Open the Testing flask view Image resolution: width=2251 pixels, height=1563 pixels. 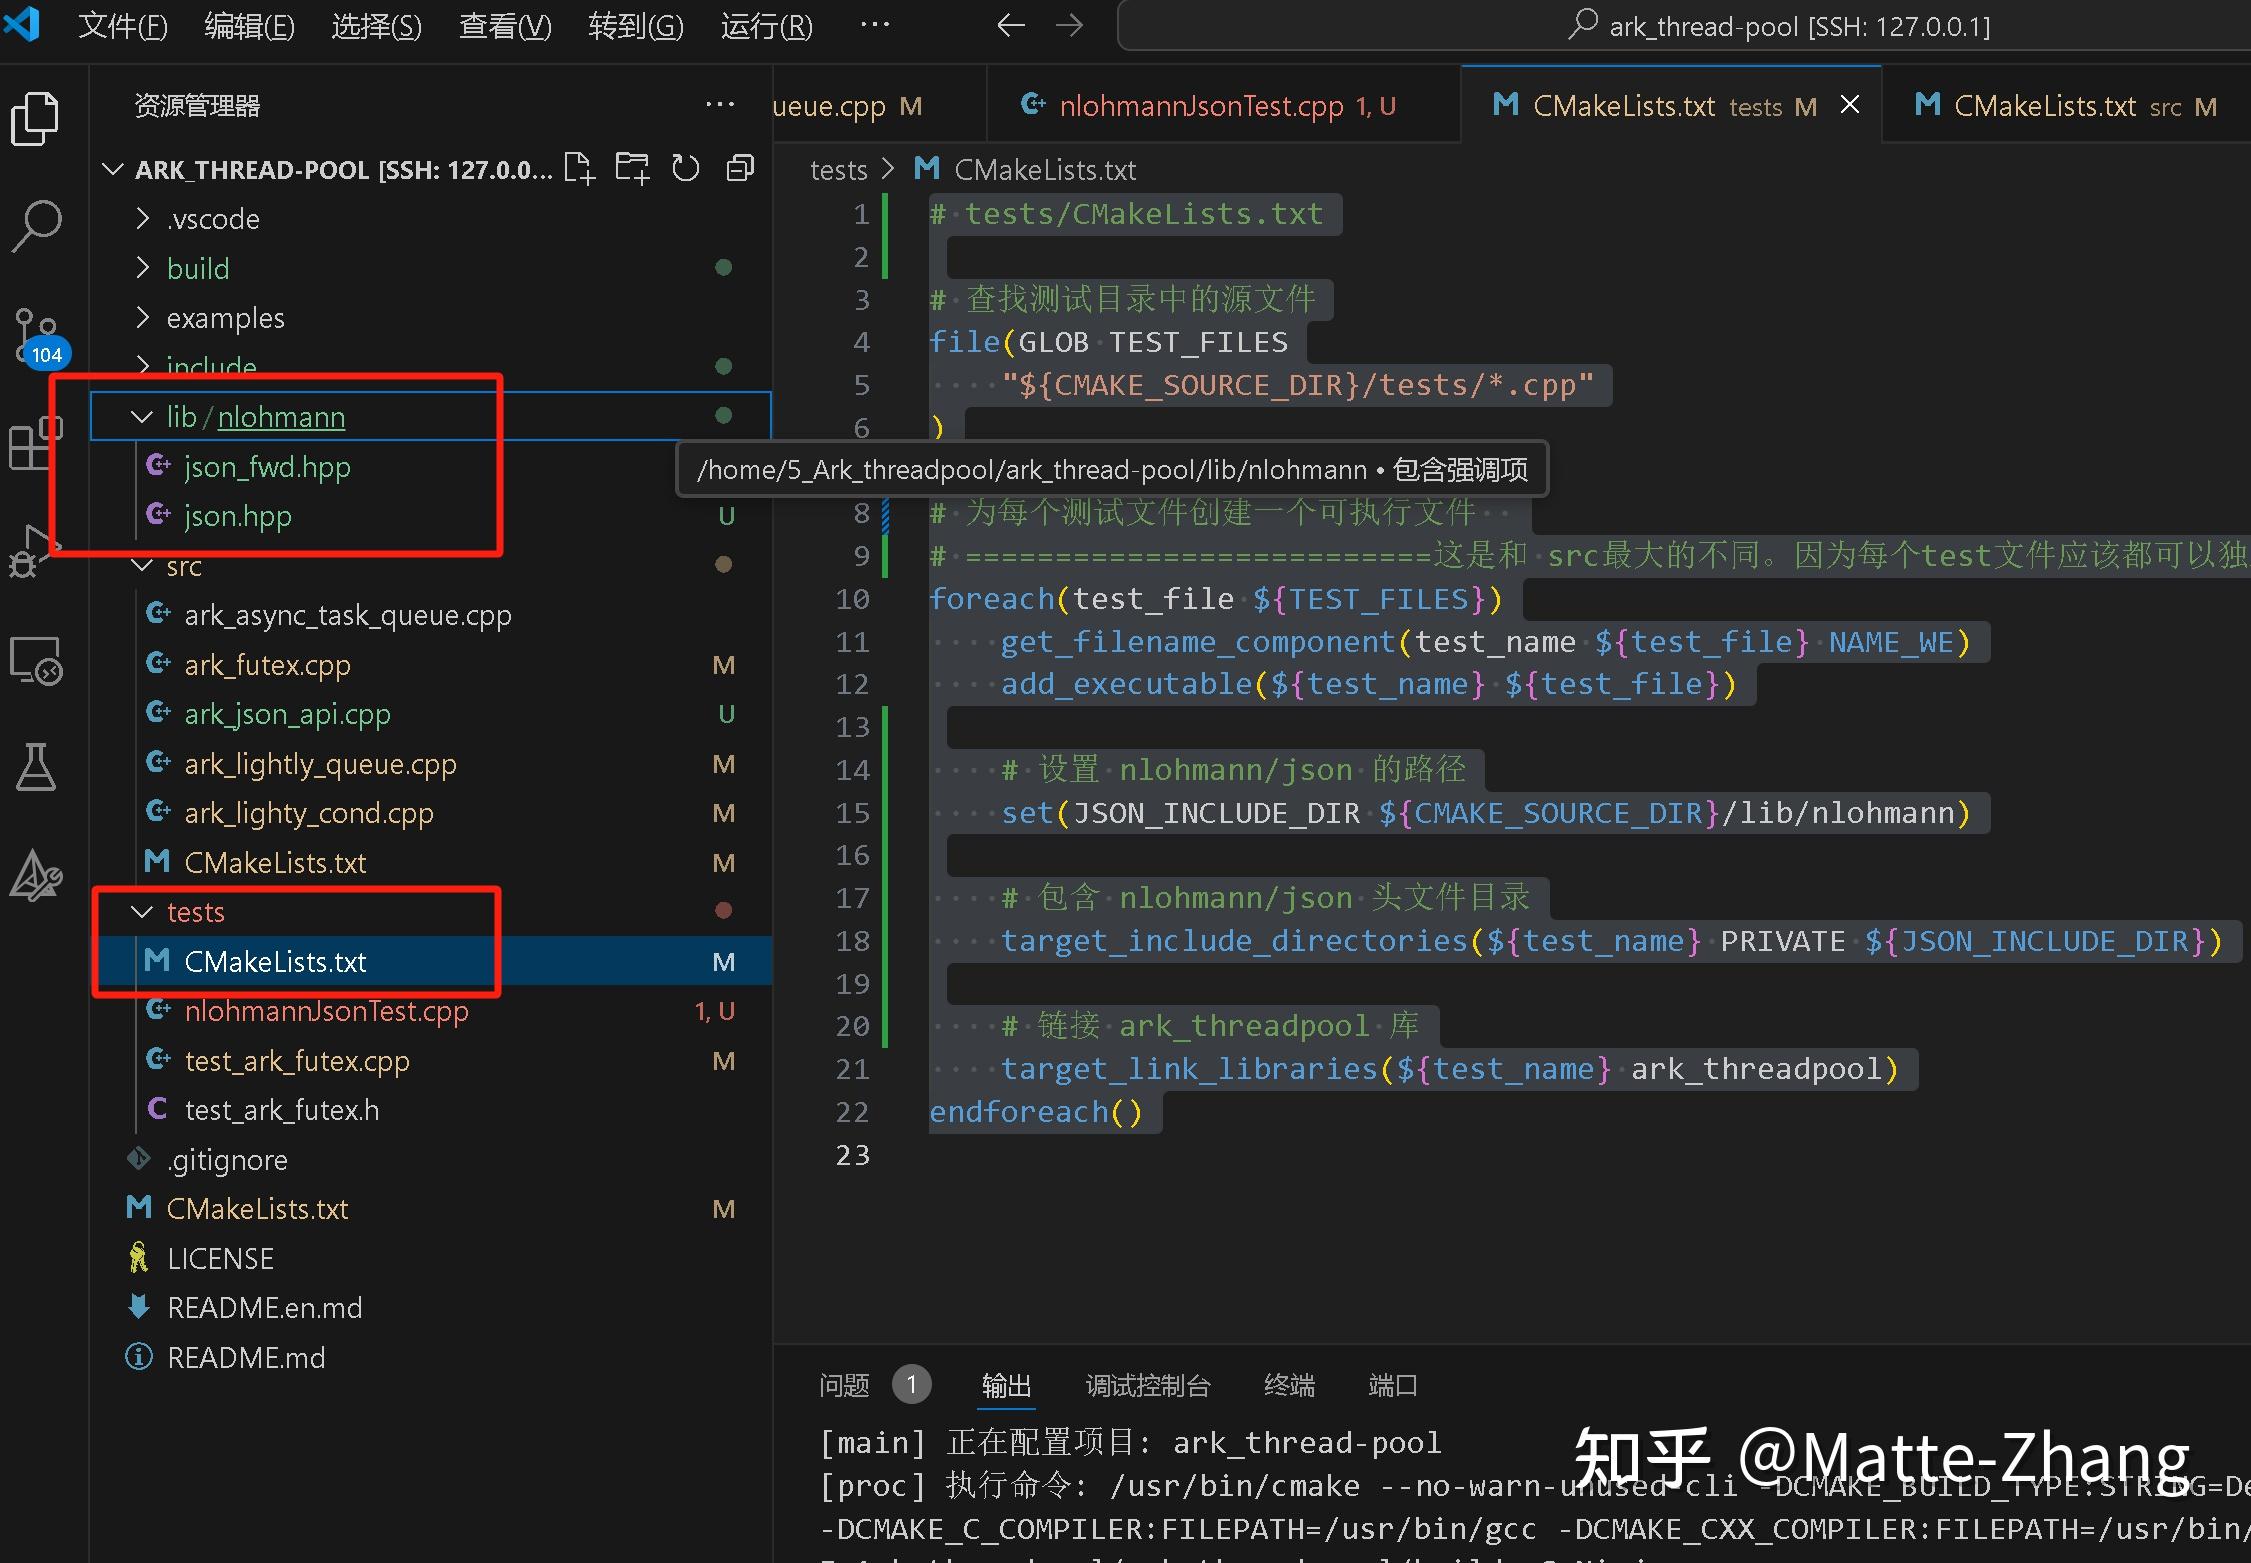(36, 767)
